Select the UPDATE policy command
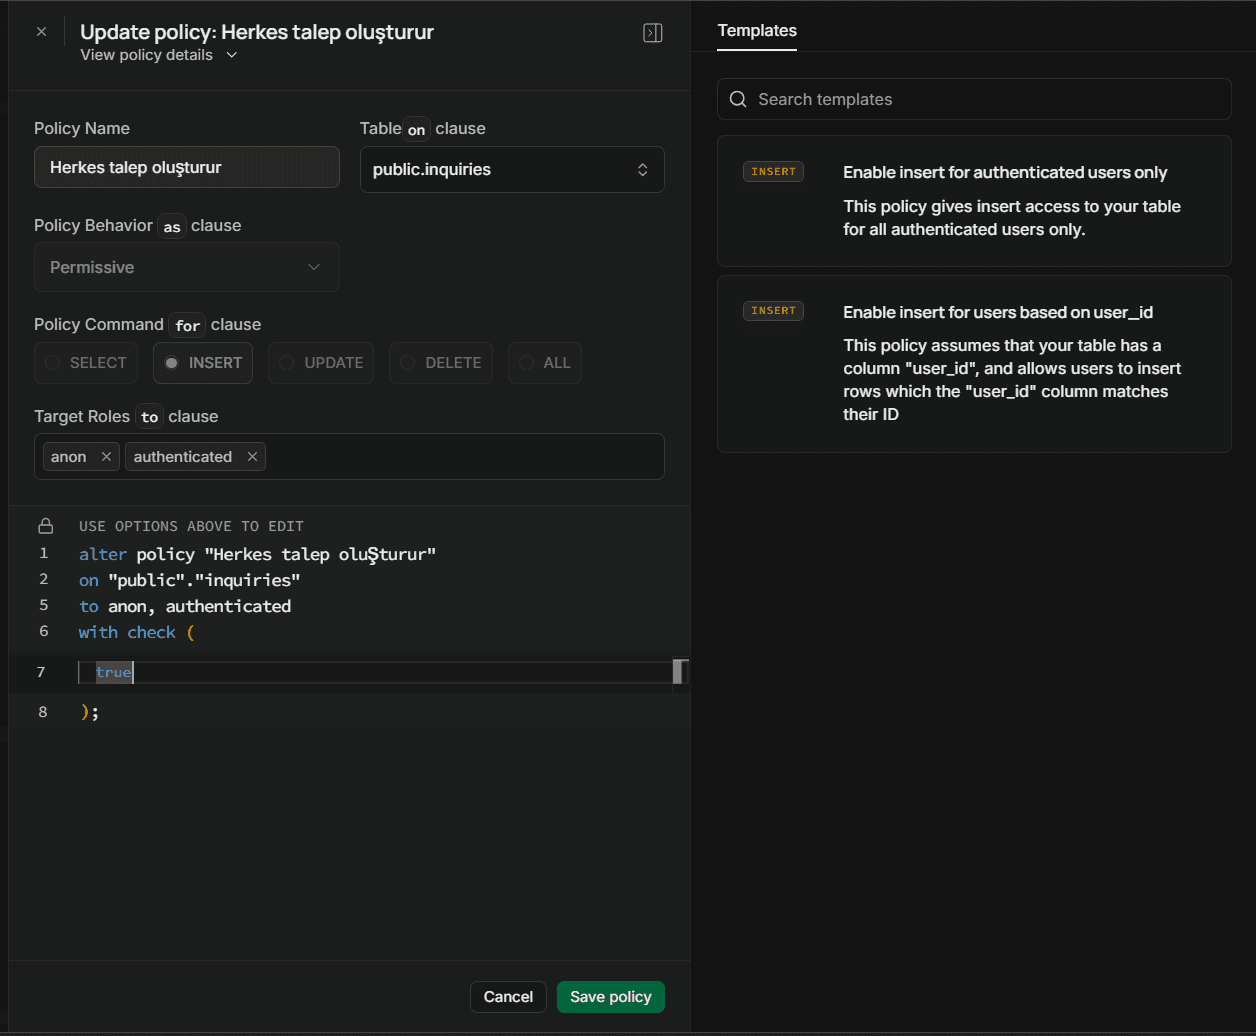The width and height of the screenshot is (1256, 1036). tap(321, 363)
